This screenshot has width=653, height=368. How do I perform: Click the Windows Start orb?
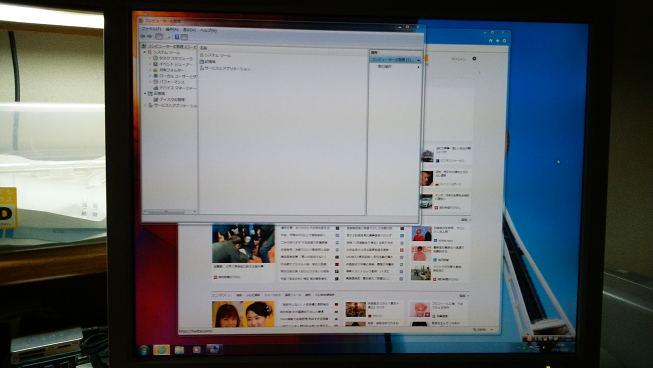pos(144,350)
